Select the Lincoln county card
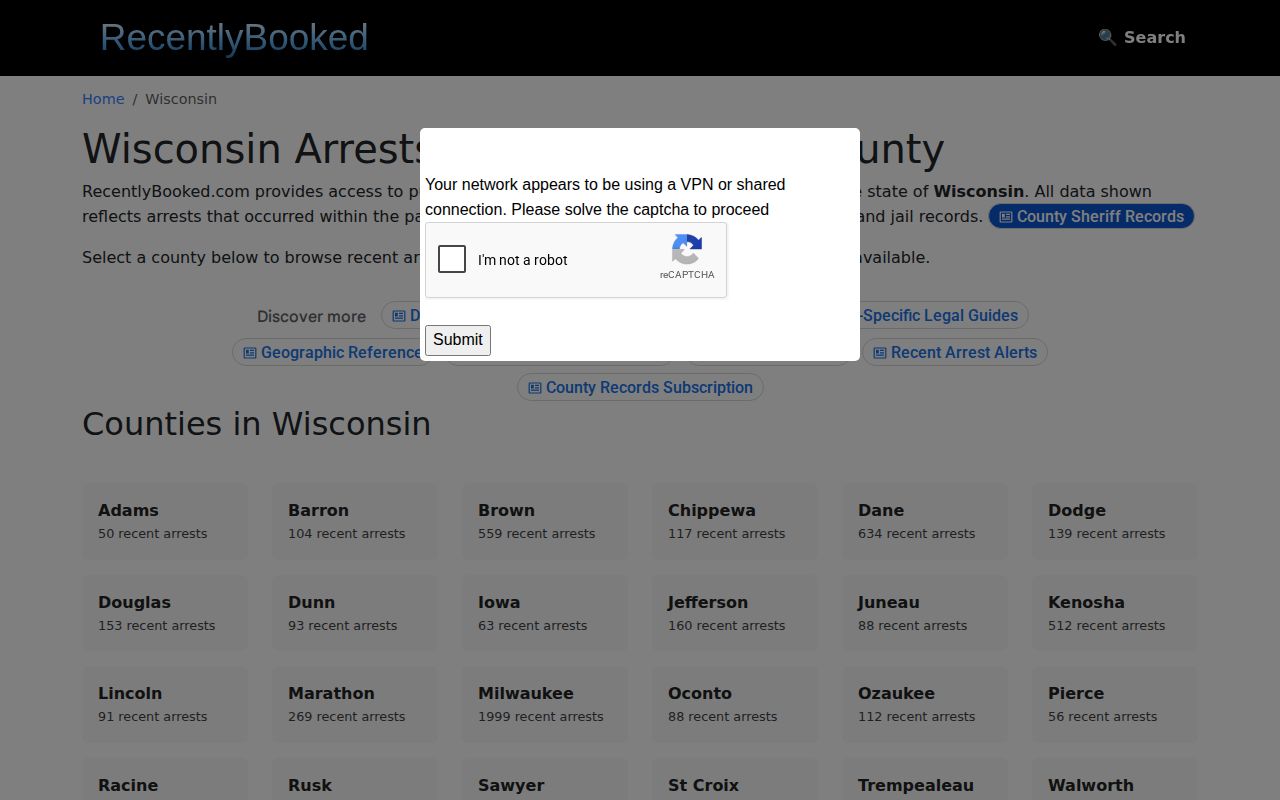 point(165,704)
